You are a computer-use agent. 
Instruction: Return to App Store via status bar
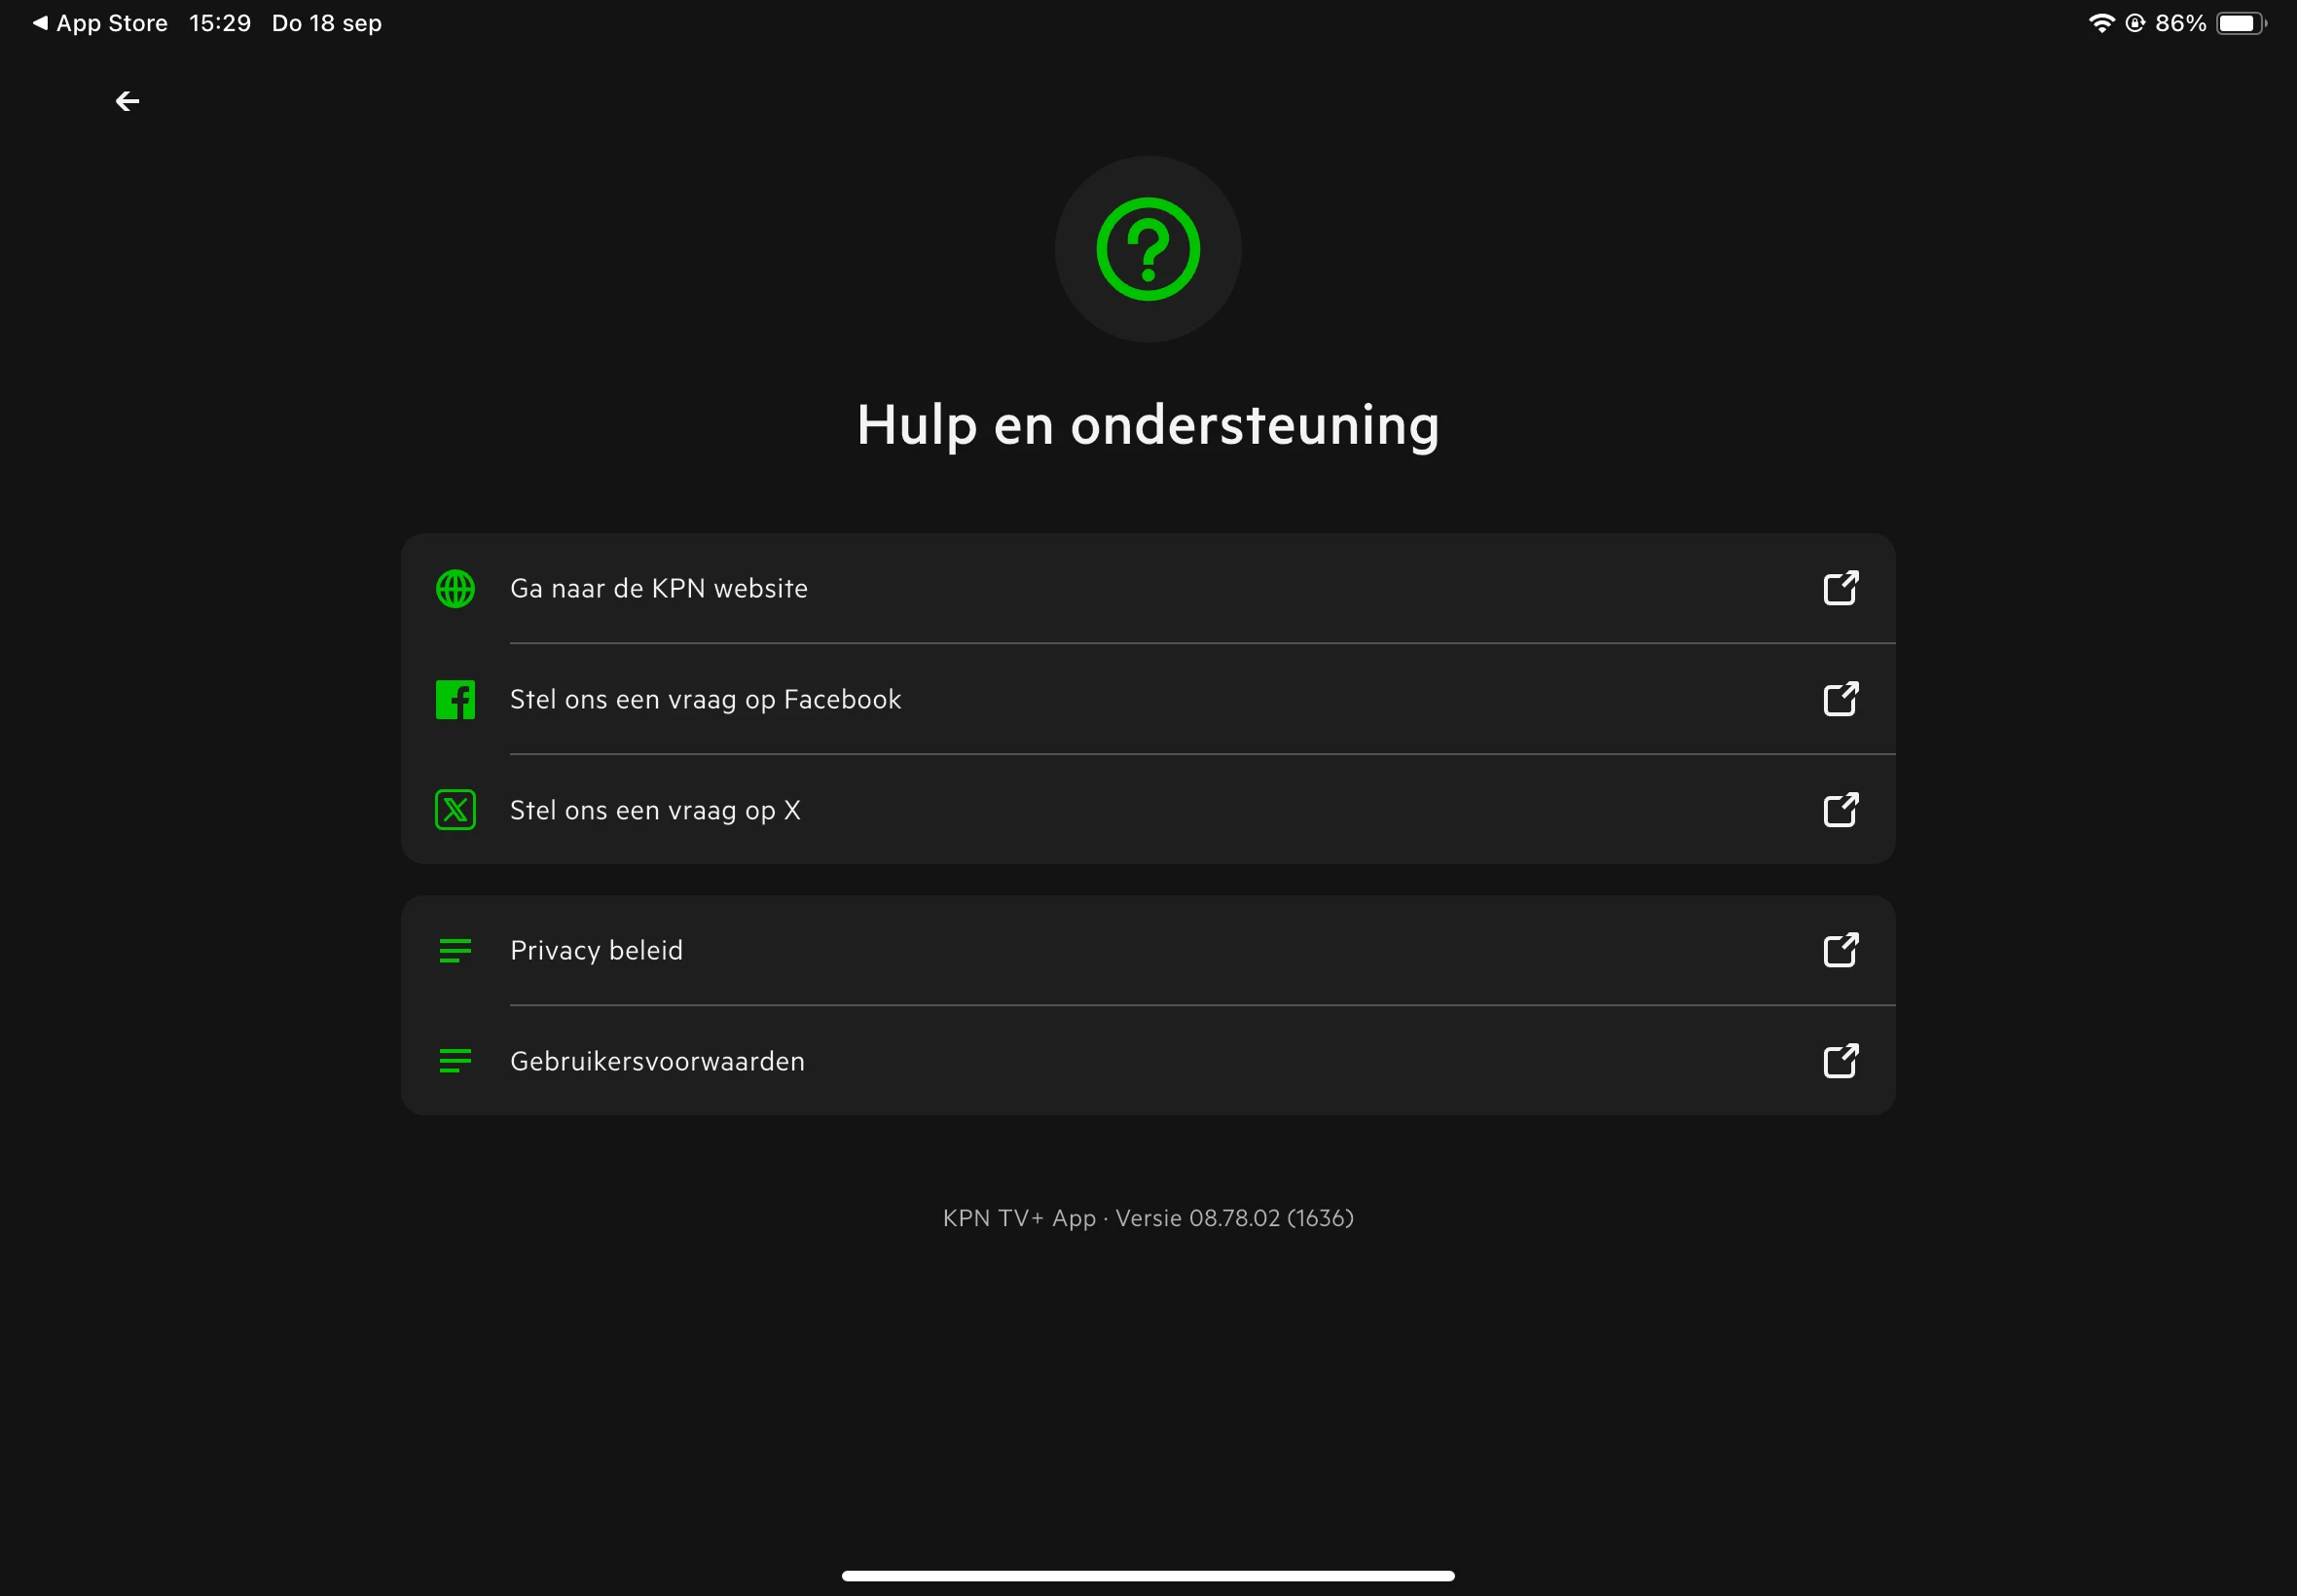[100, 23]
